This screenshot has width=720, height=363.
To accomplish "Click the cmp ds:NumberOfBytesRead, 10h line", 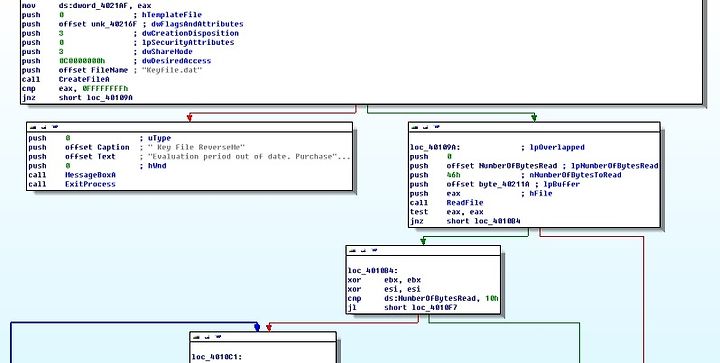I will (x=423, y=298).
